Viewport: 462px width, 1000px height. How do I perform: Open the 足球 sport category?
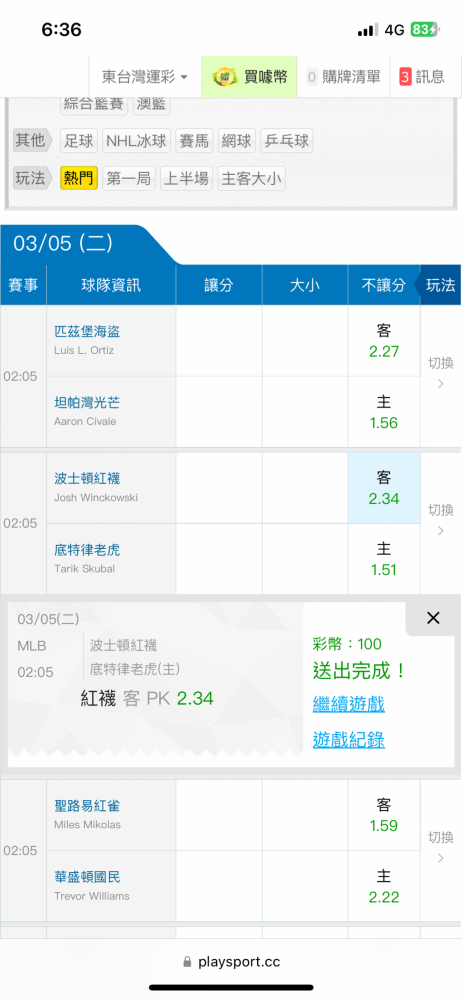tap(79, 141)
